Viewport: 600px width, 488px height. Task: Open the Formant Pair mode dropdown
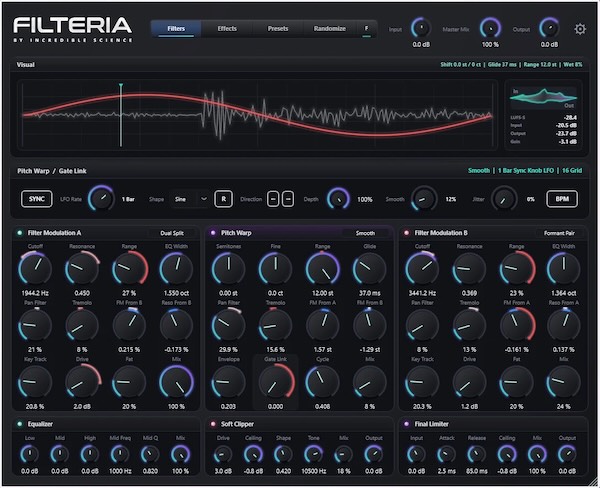pyautogui.click(x=559, y=233)
